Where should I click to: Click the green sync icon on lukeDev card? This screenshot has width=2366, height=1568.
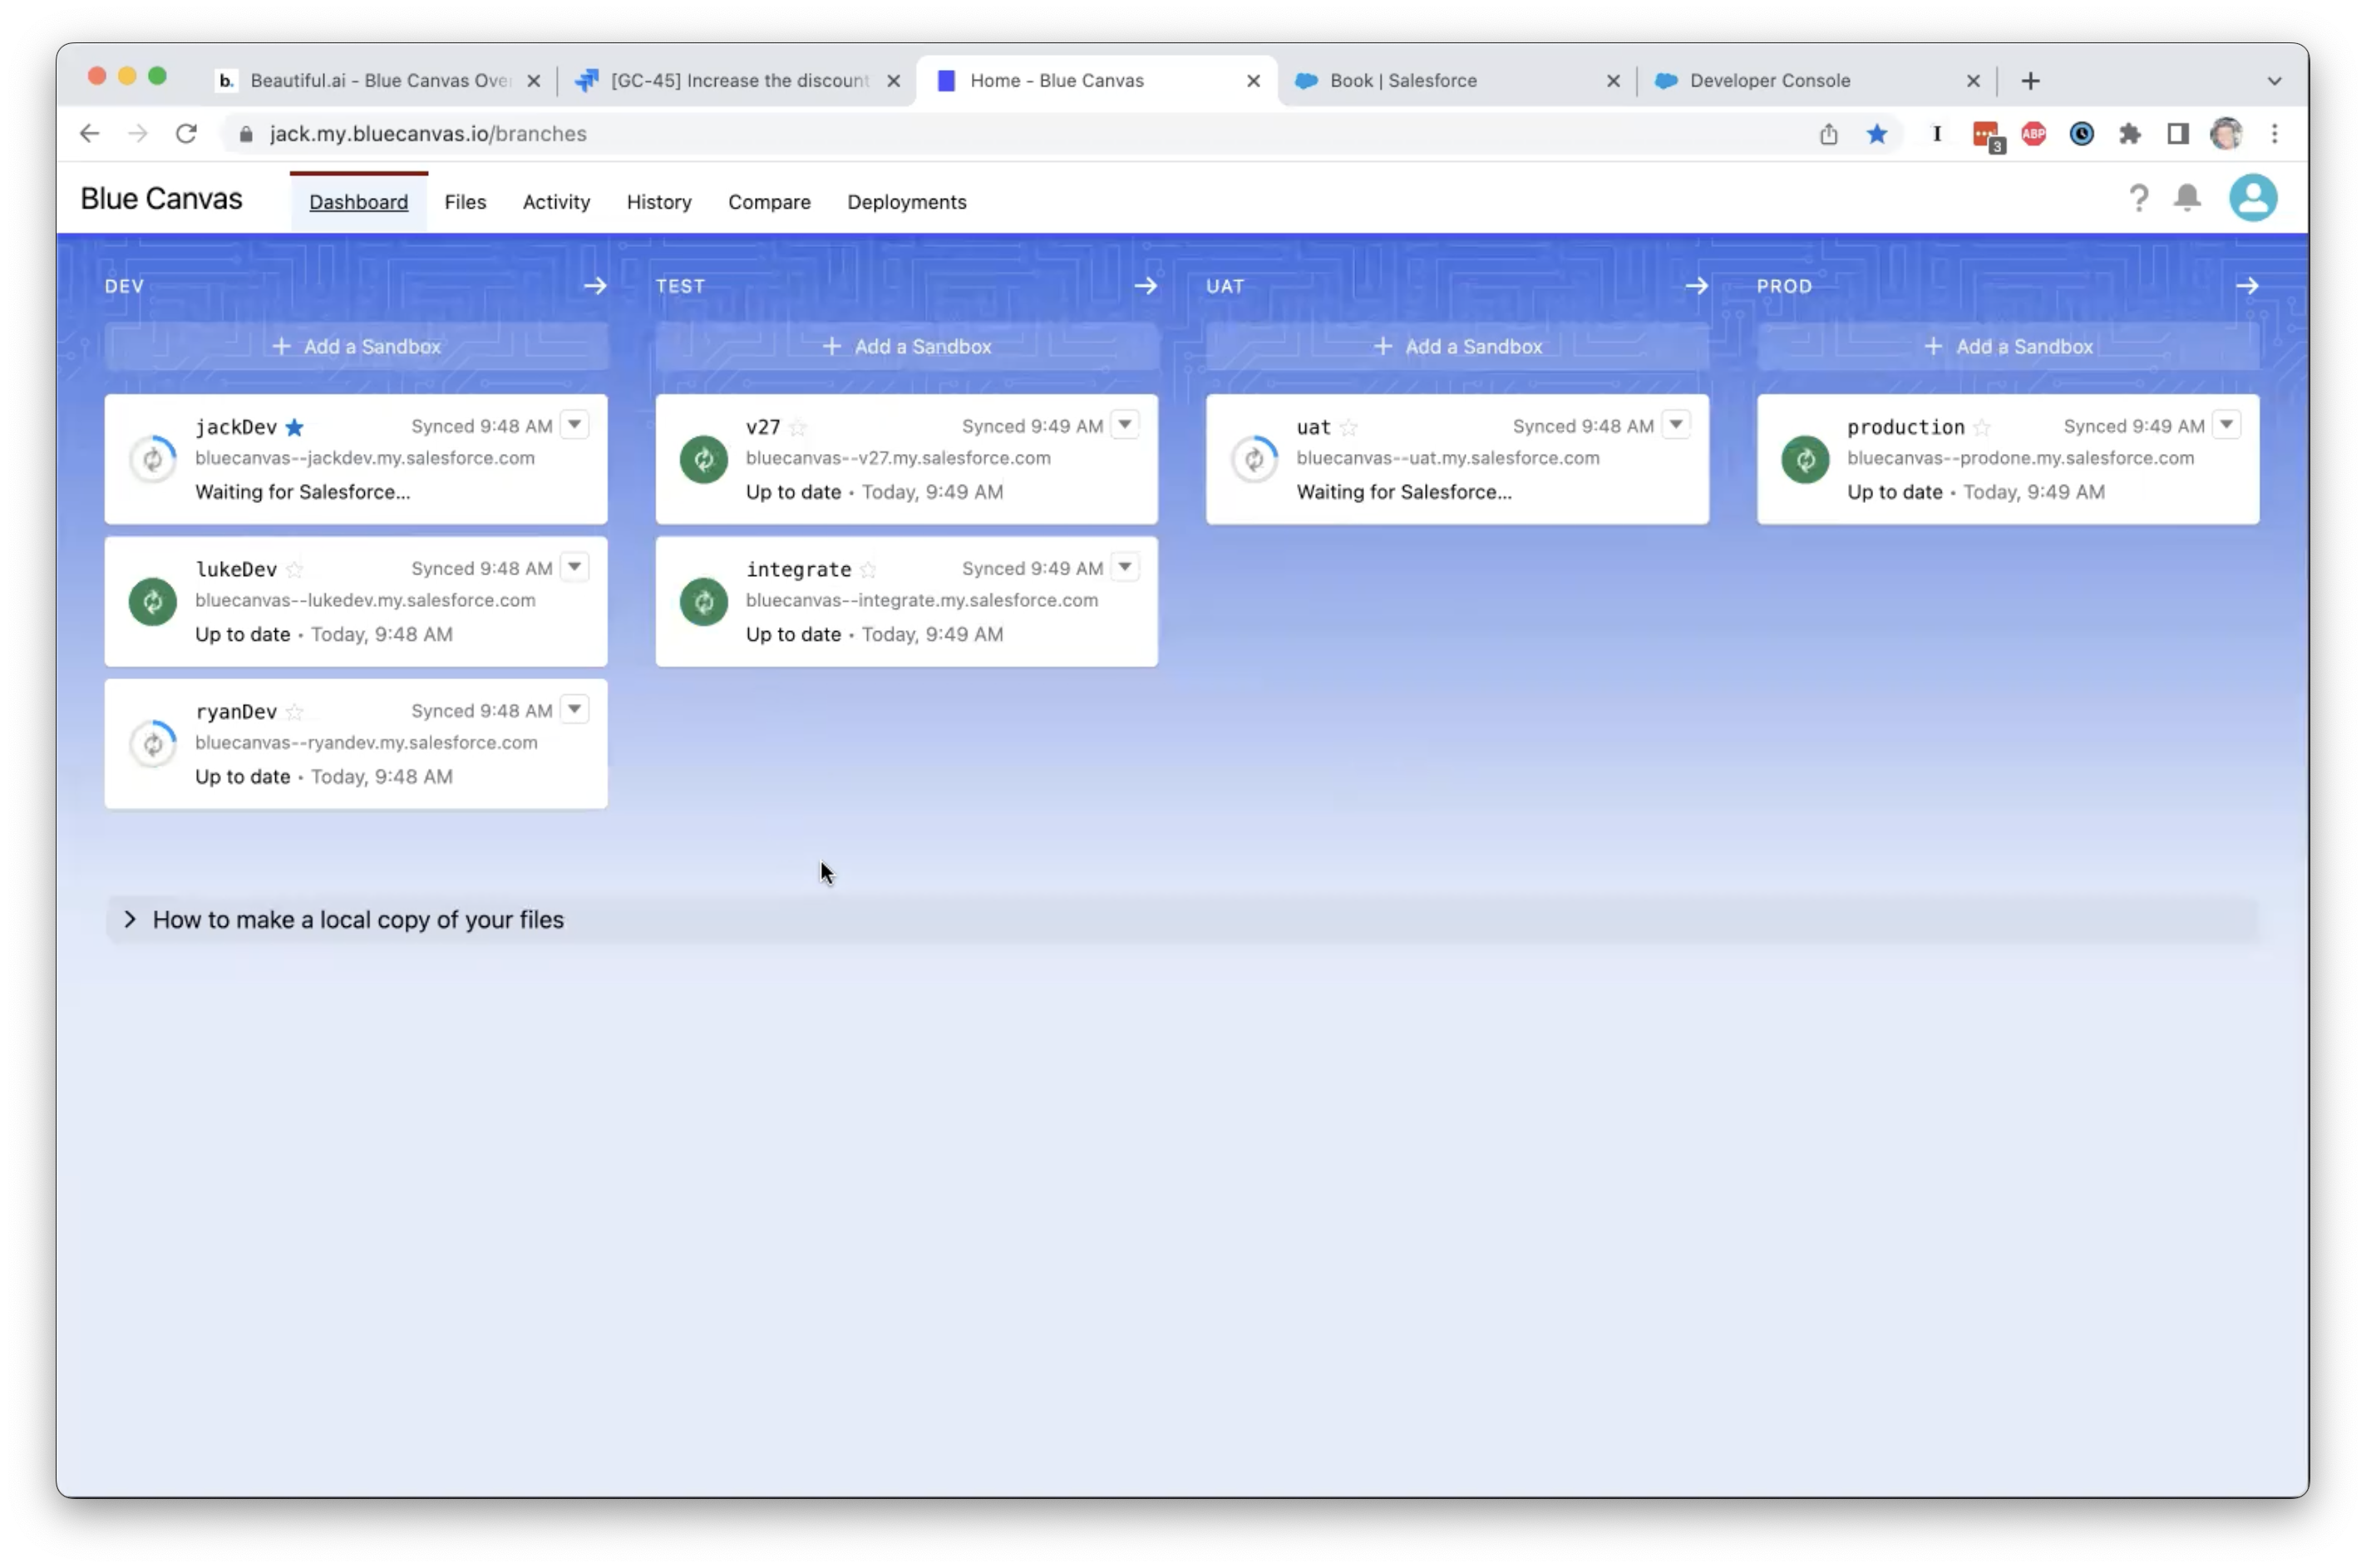click(x=153, y=601)
